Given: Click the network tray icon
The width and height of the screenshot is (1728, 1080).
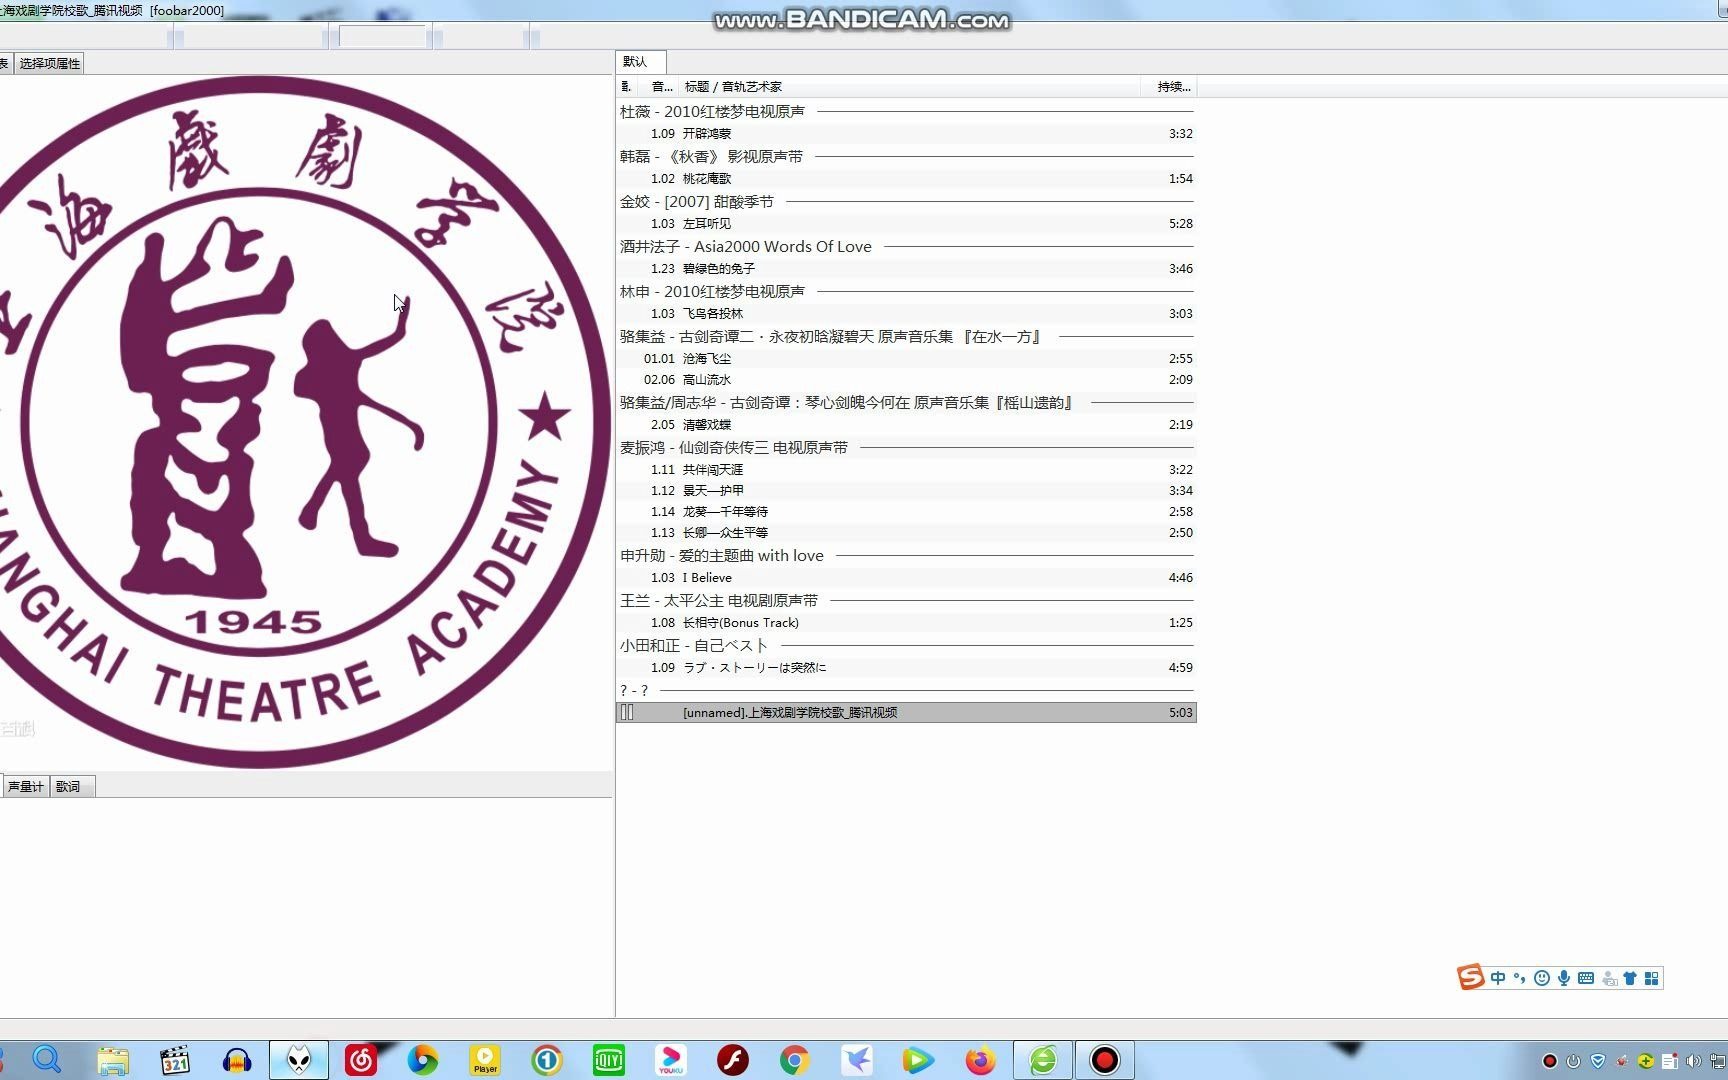Looking at the screenshot, I should (1718, 1061).
